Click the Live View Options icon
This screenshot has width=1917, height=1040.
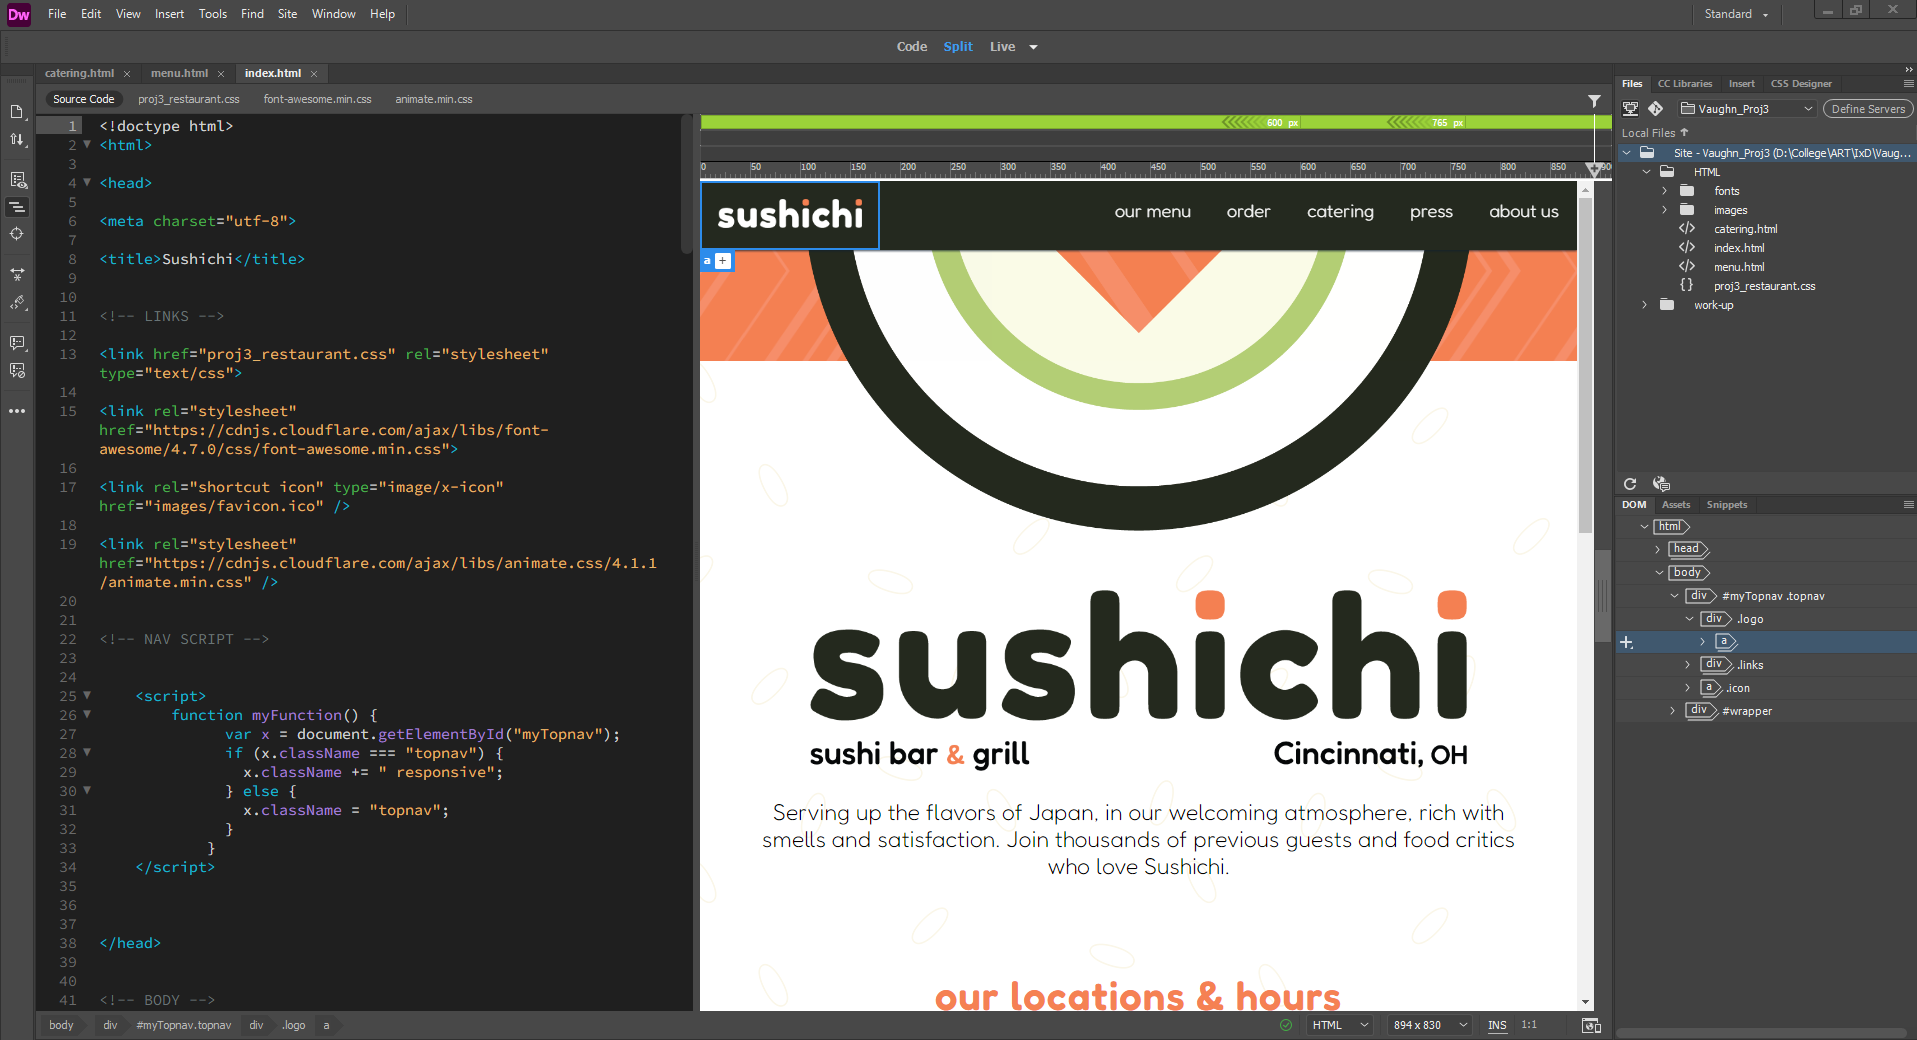(x=17, y=180)
